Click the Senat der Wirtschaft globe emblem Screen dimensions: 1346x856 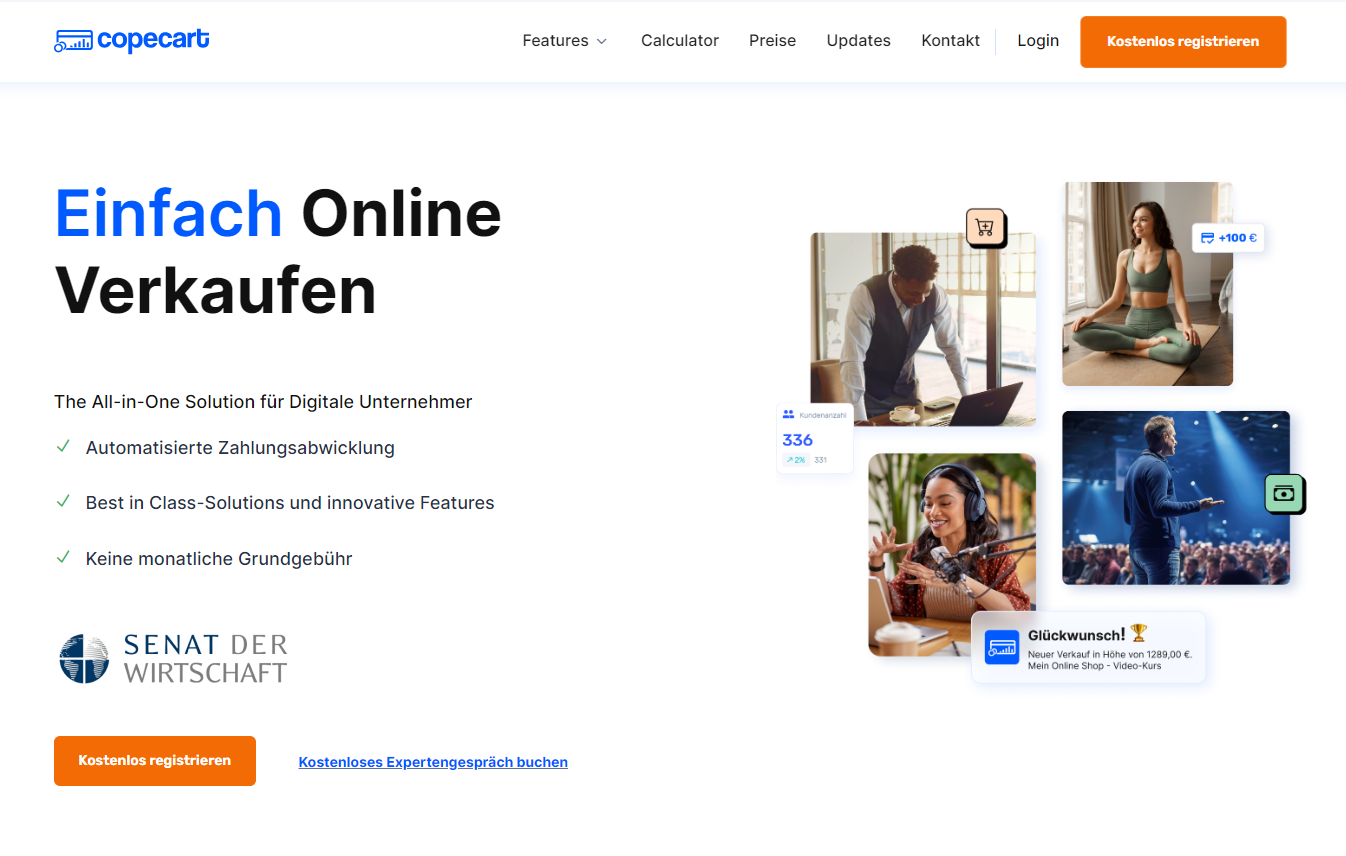pos(84,658)
